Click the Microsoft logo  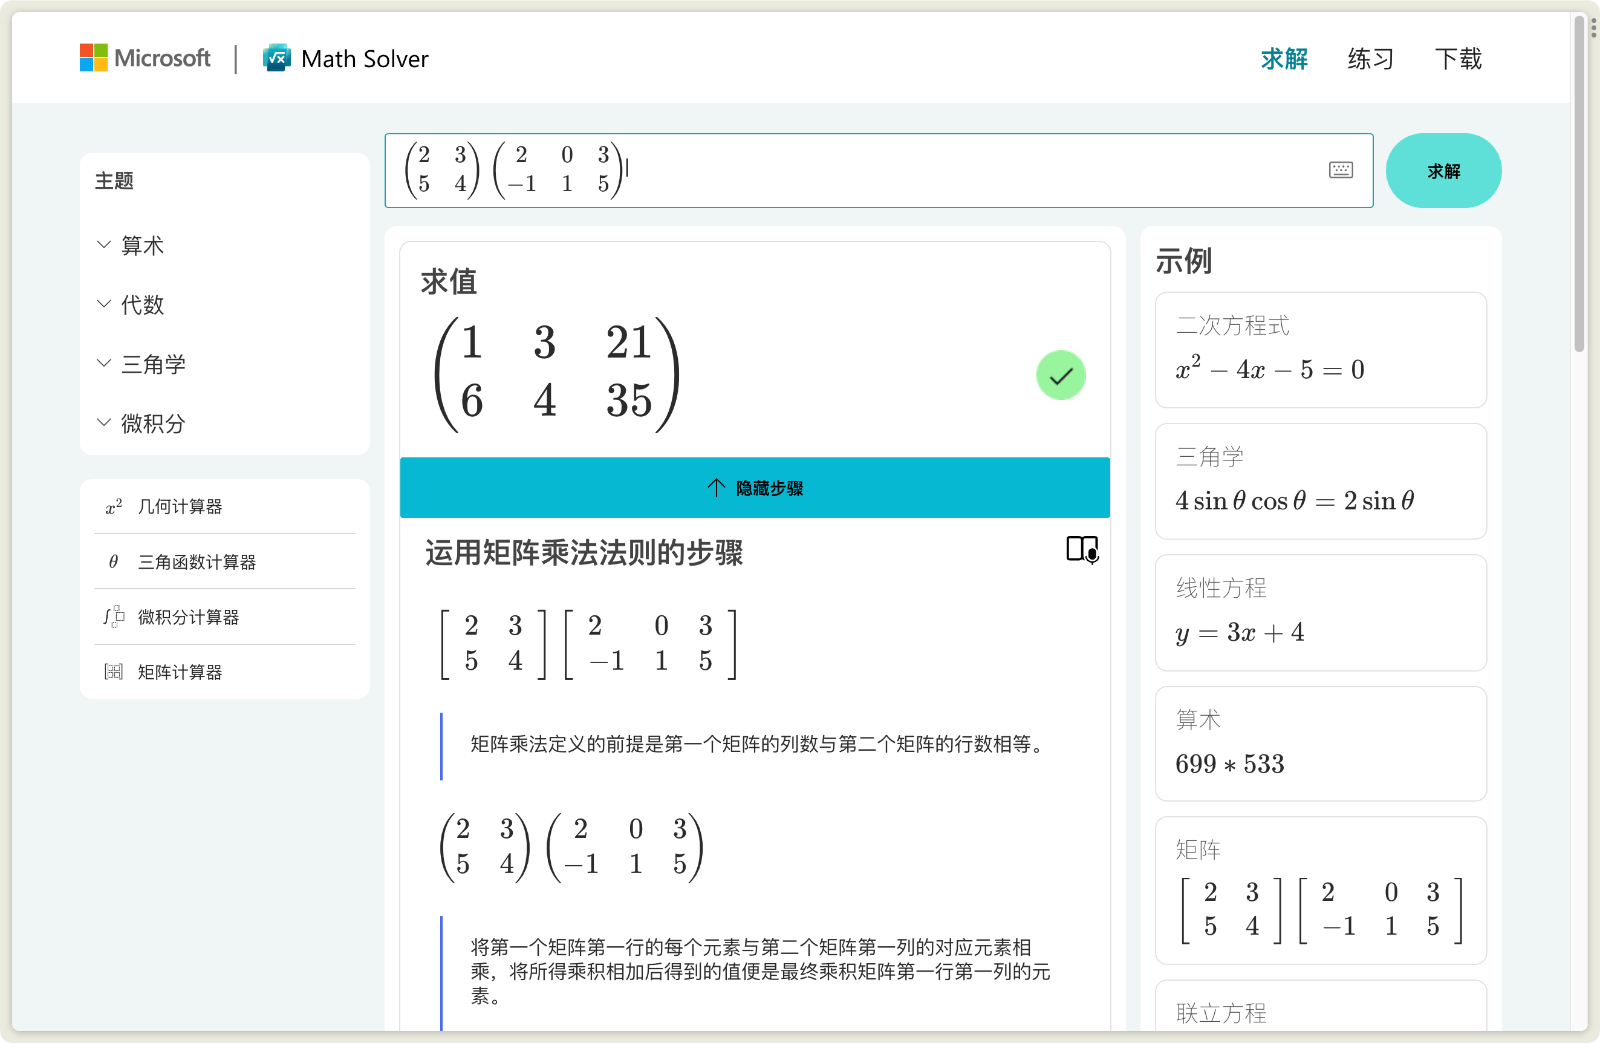145,58
